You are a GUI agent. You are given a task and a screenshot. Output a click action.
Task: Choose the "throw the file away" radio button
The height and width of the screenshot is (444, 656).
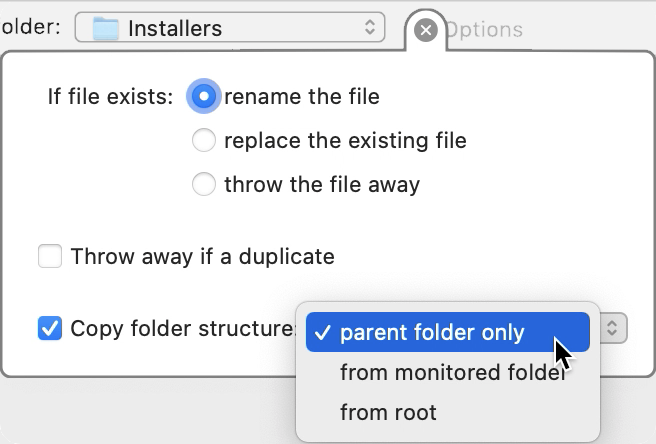point(204,185)
